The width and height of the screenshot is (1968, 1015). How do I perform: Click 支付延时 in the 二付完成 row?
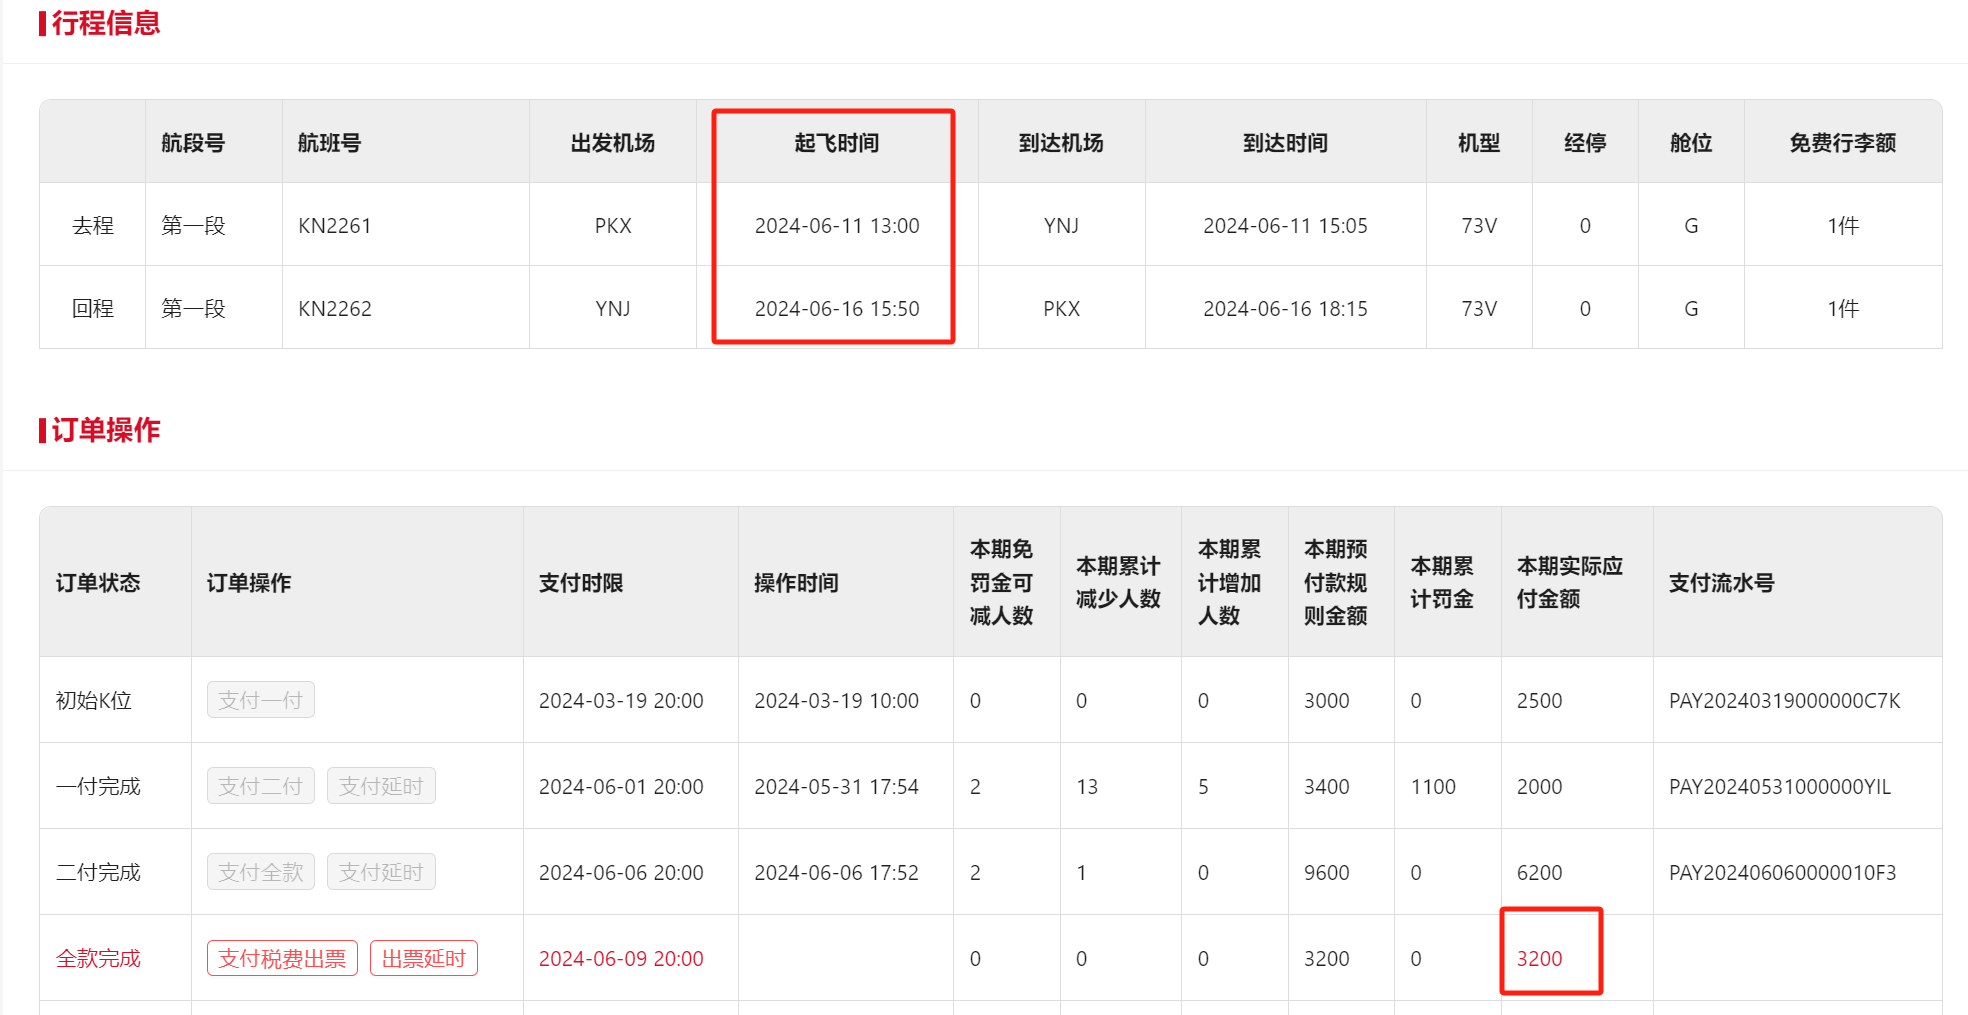[381, 872]
